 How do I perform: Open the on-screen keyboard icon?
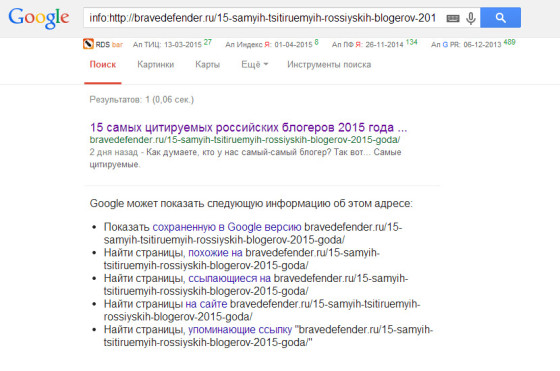click(x=452, y=18)
